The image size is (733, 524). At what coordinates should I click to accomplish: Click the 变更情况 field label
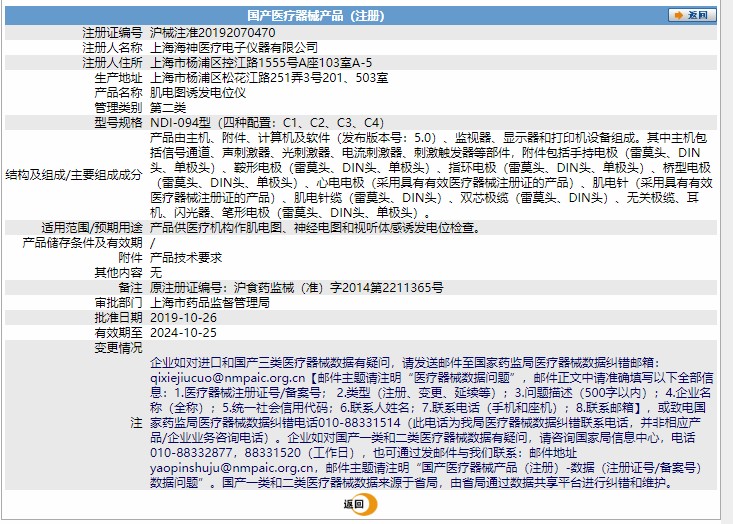point(118,347)
